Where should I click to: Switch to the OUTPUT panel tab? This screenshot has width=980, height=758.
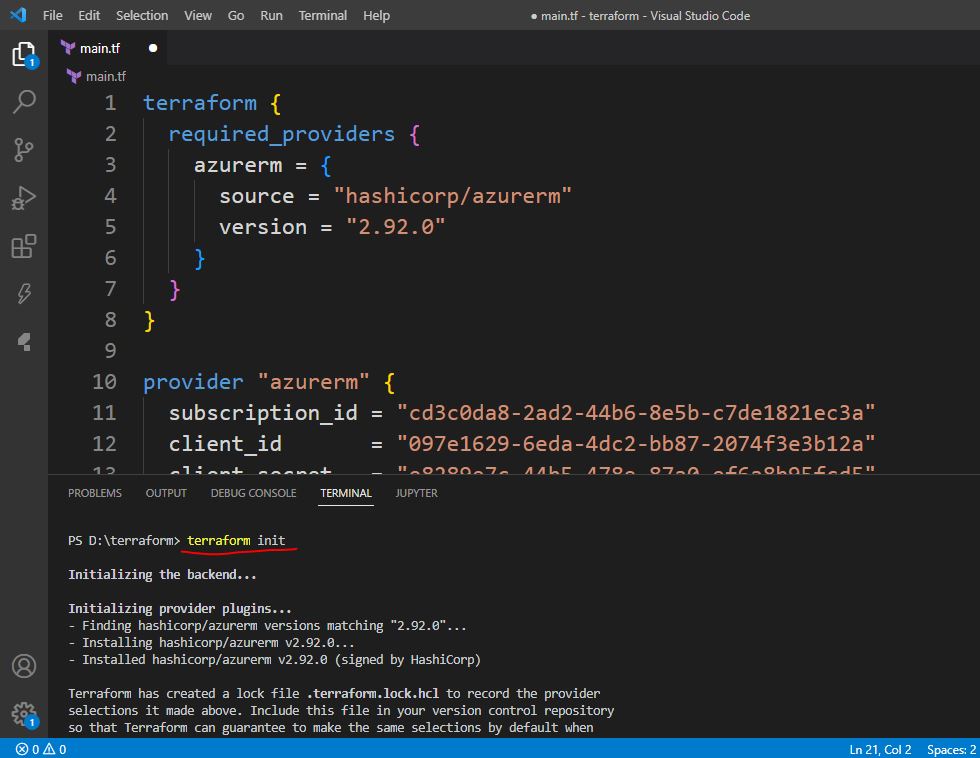click(166, 493)
